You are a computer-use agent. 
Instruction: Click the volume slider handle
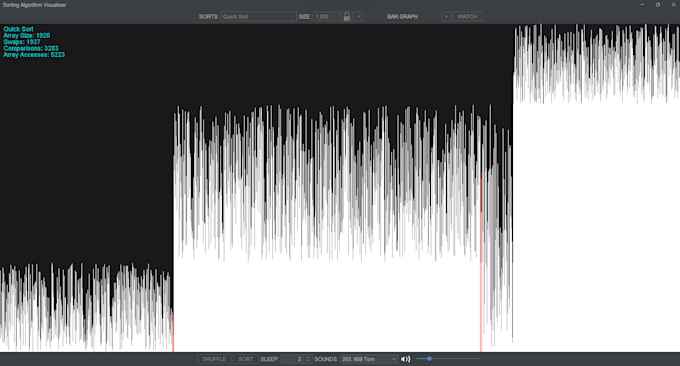coord(429,359)
